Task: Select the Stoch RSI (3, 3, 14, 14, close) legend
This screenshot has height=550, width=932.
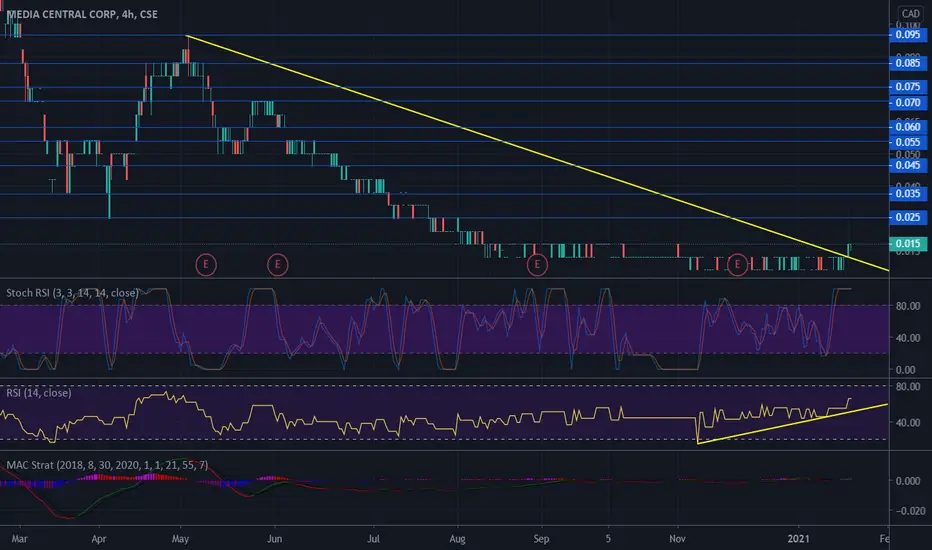Action: [x=72, y=293]
